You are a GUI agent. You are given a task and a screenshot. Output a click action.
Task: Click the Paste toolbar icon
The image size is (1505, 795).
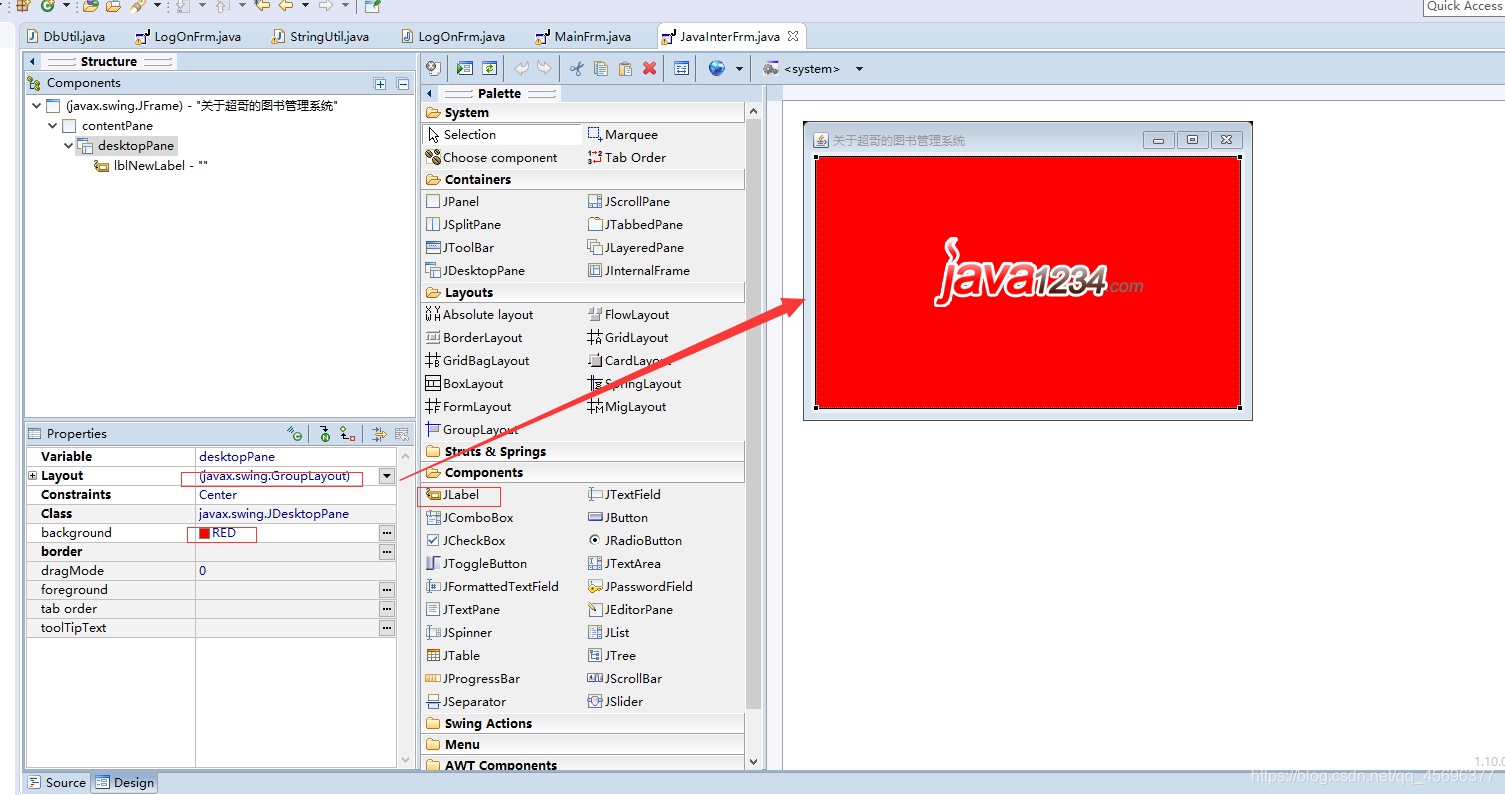(625, 68)
